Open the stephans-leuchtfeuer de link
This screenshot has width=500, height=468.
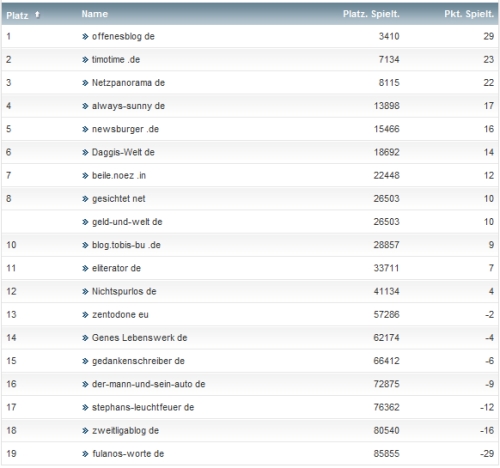(143, 407)
